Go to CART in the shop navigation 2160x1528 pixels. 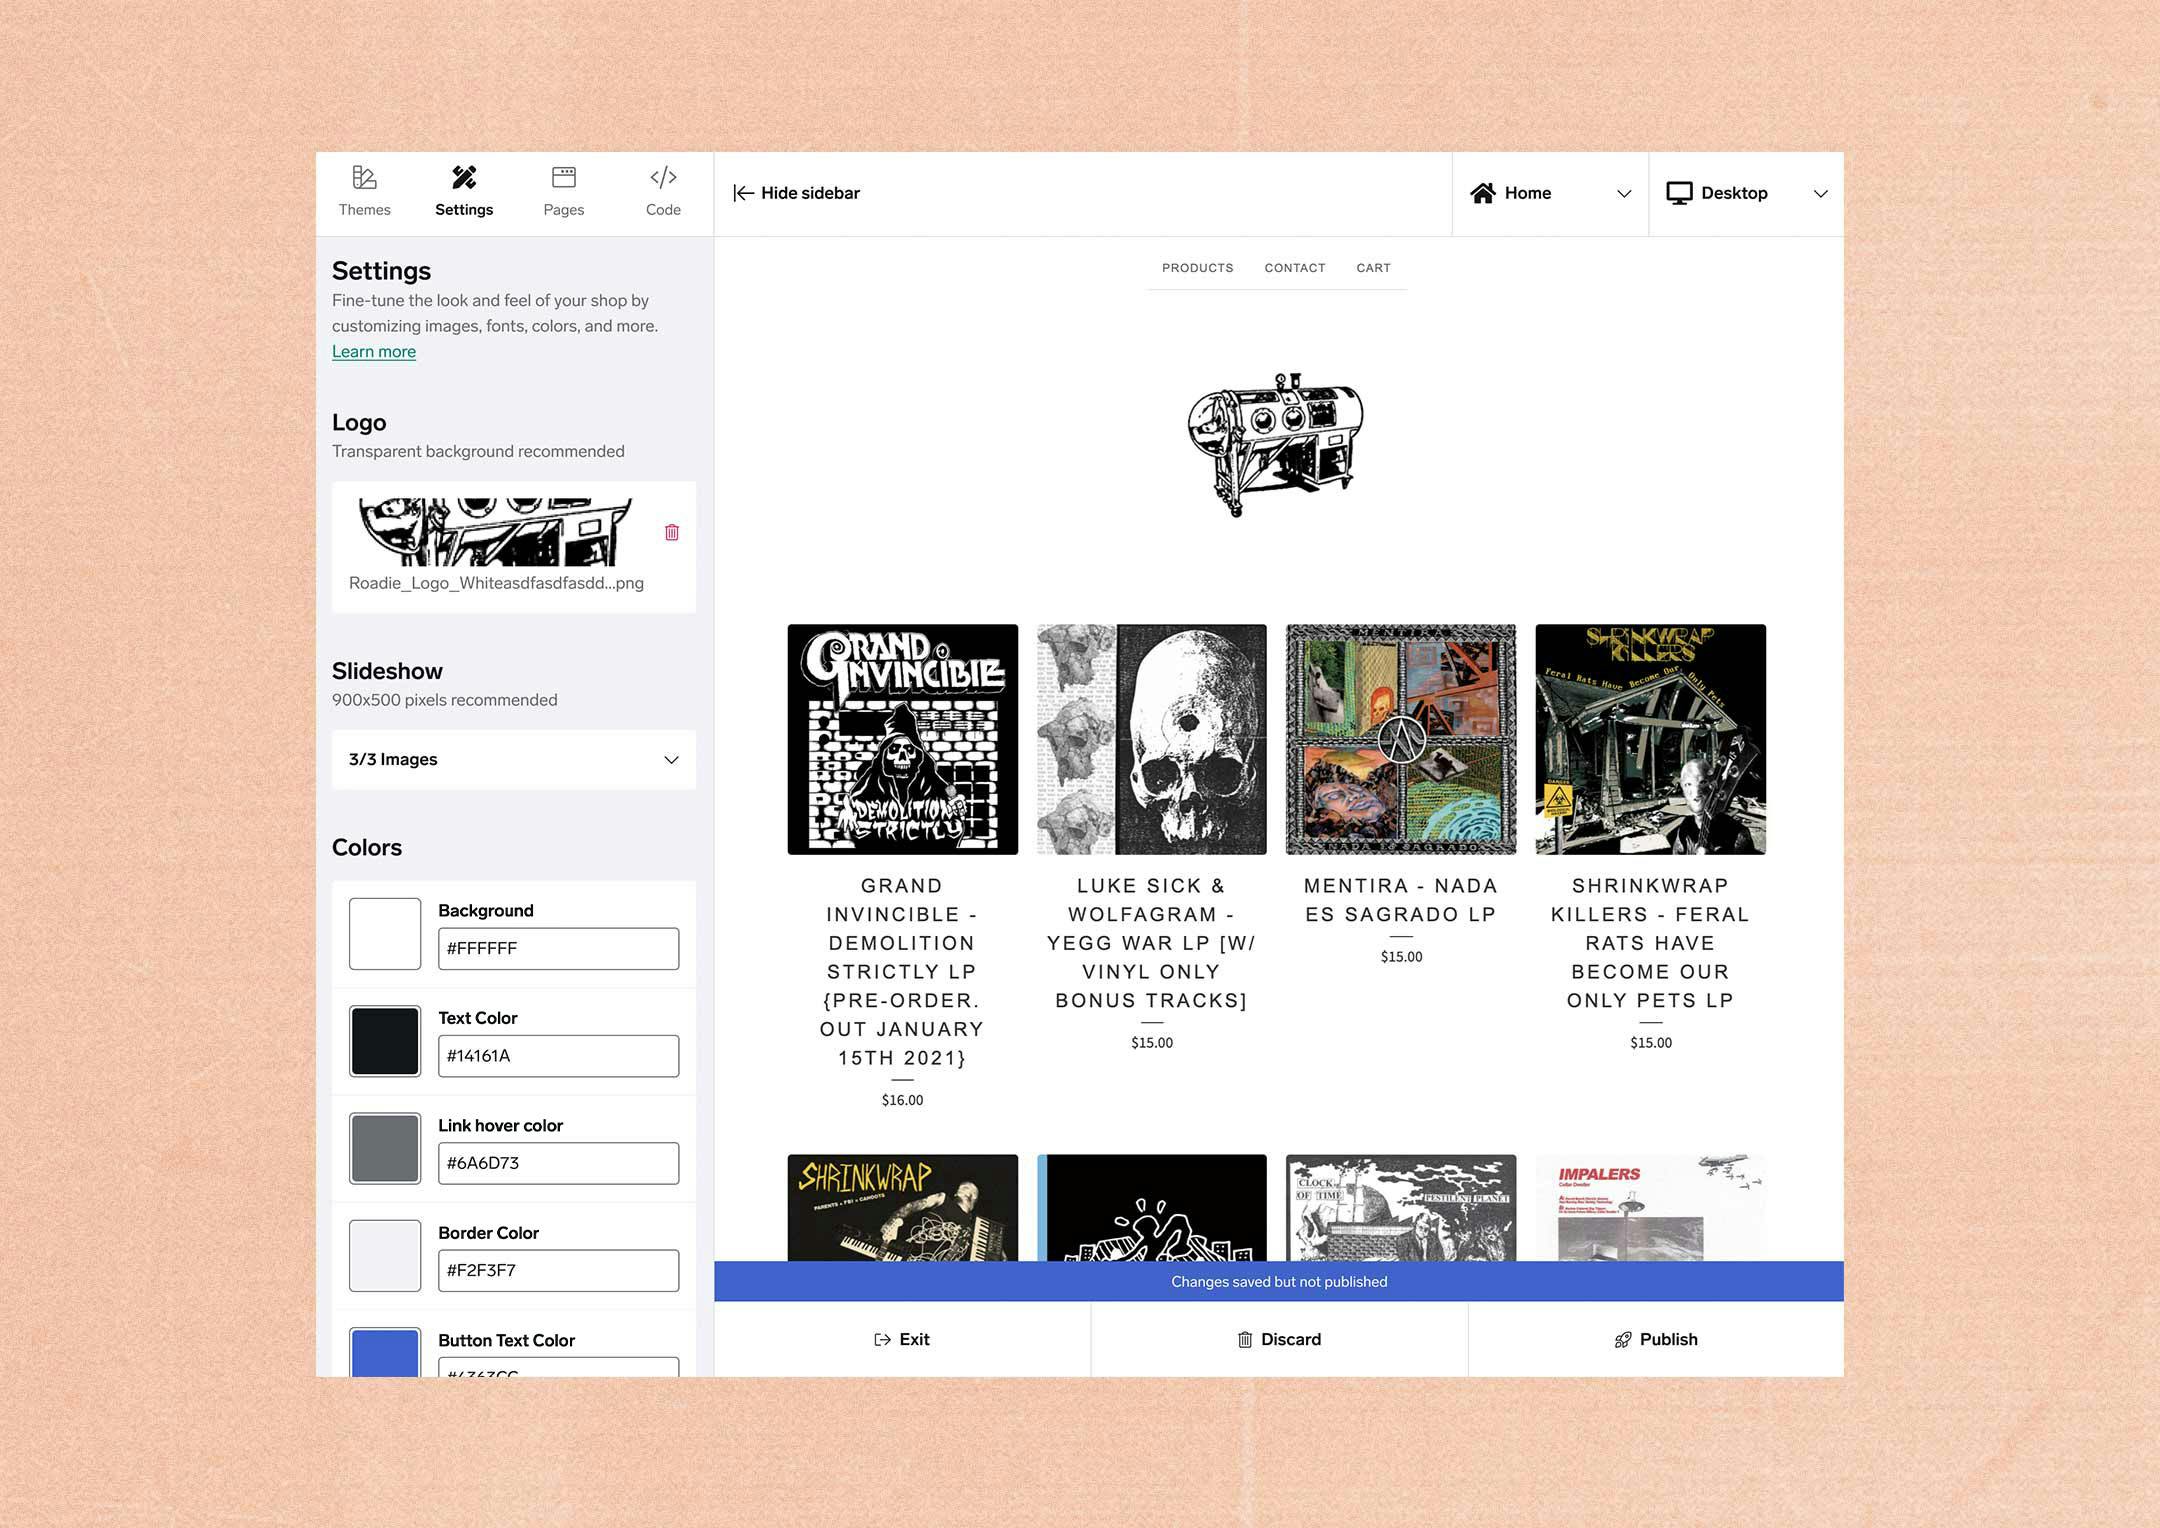point(1373,268)
